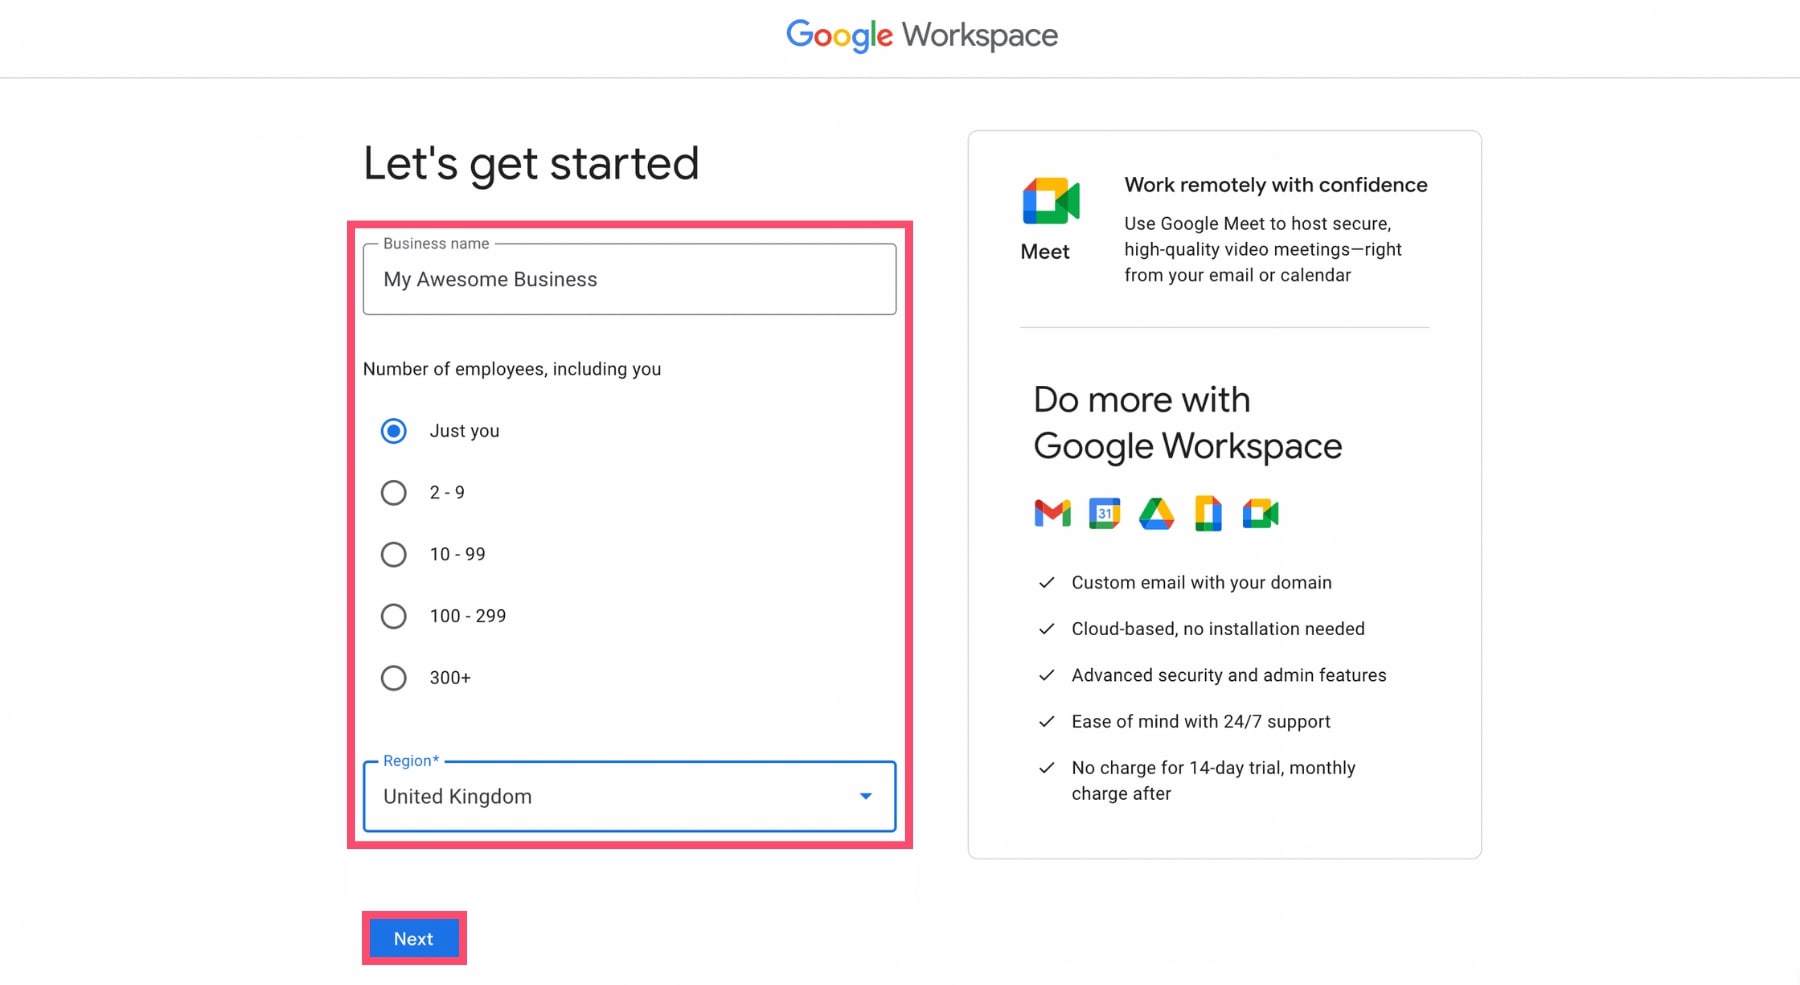The height and width of the screenshot is (985, 1800).
Task: Click the Google Workspace logo at the top
Action: coord(921,35)
